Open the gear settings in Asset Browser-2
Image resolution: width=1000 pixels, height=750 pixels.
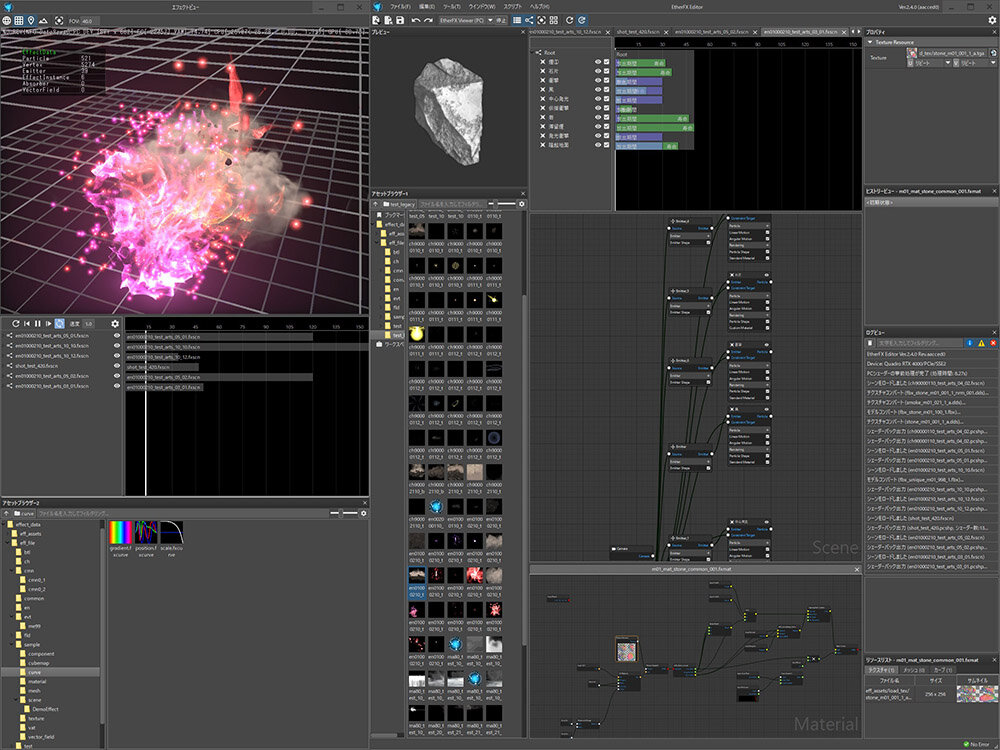[x=361, y=512]
